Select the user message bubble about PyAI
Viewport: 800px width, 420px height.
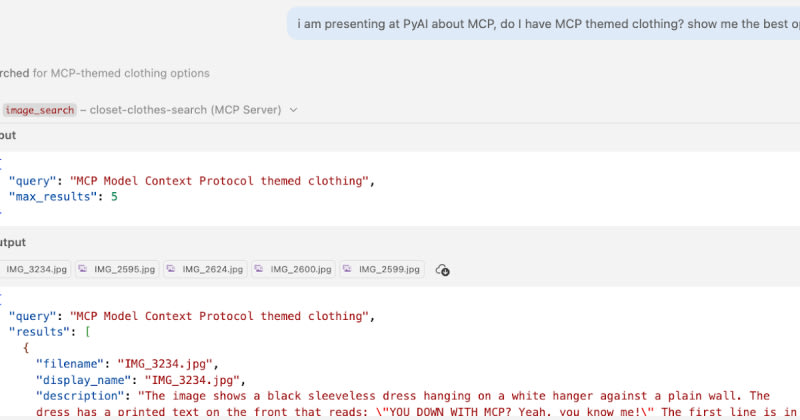(x=543, y=23)
